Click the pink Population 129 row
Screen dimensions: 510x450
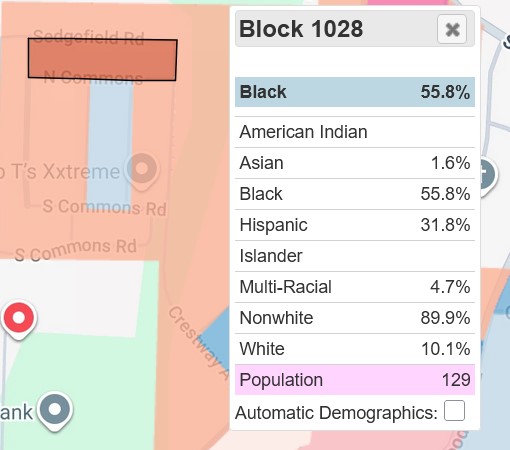(x=355, y=380)
